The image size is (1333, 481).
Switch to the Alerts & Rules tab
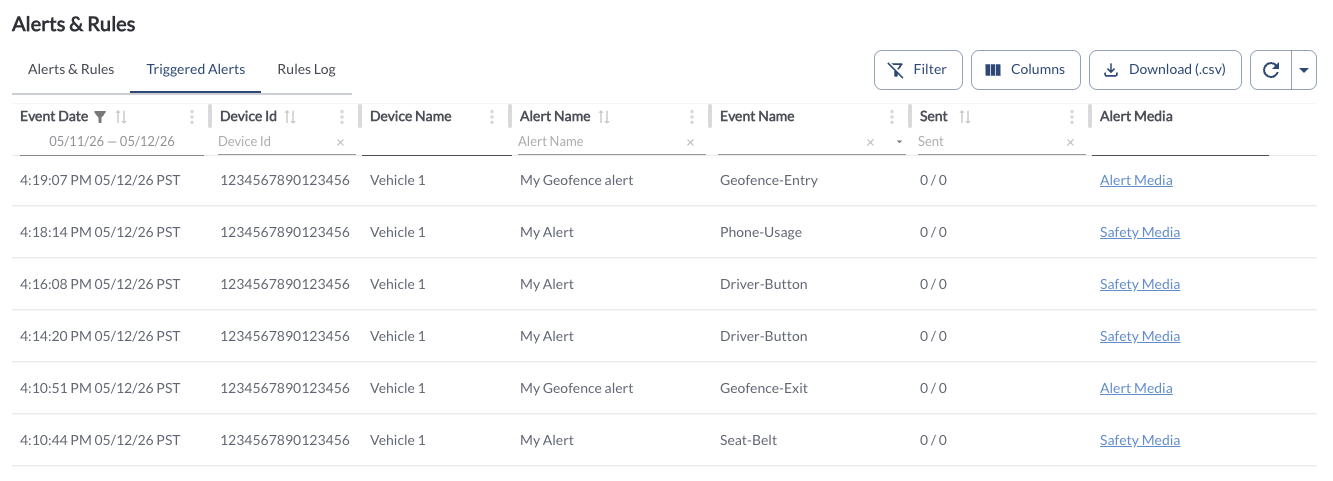pos(71,69)
